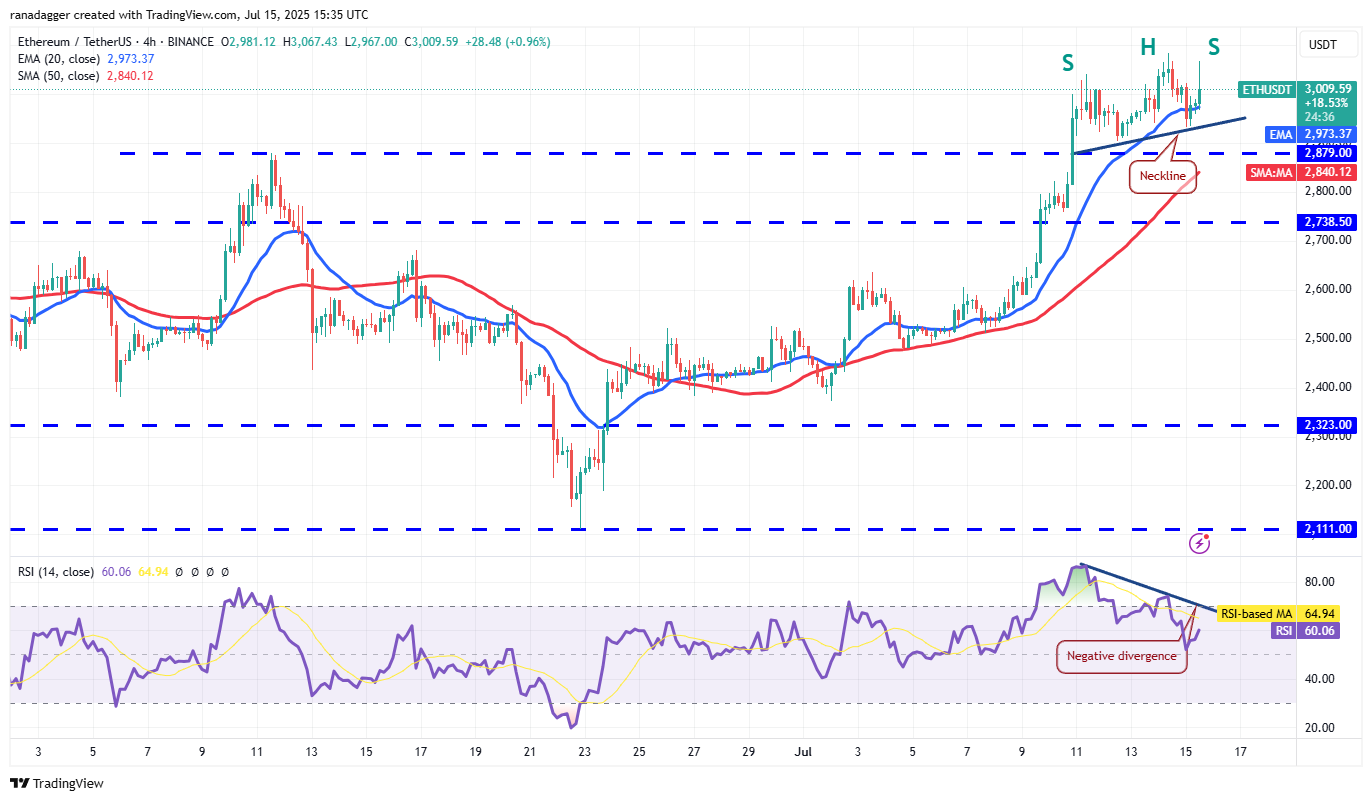Click the H head pattern label
The height and width of the screenshot is (801, 1372).
[x=1147, y=45]
